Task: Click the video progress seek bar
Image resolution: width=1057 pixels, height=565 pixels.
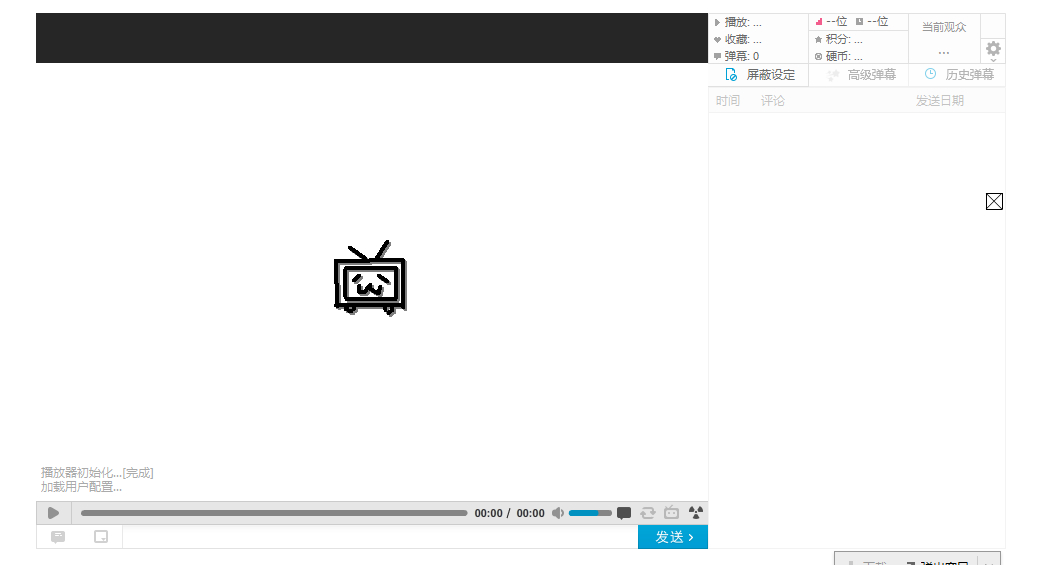Action: pos(274,513)
